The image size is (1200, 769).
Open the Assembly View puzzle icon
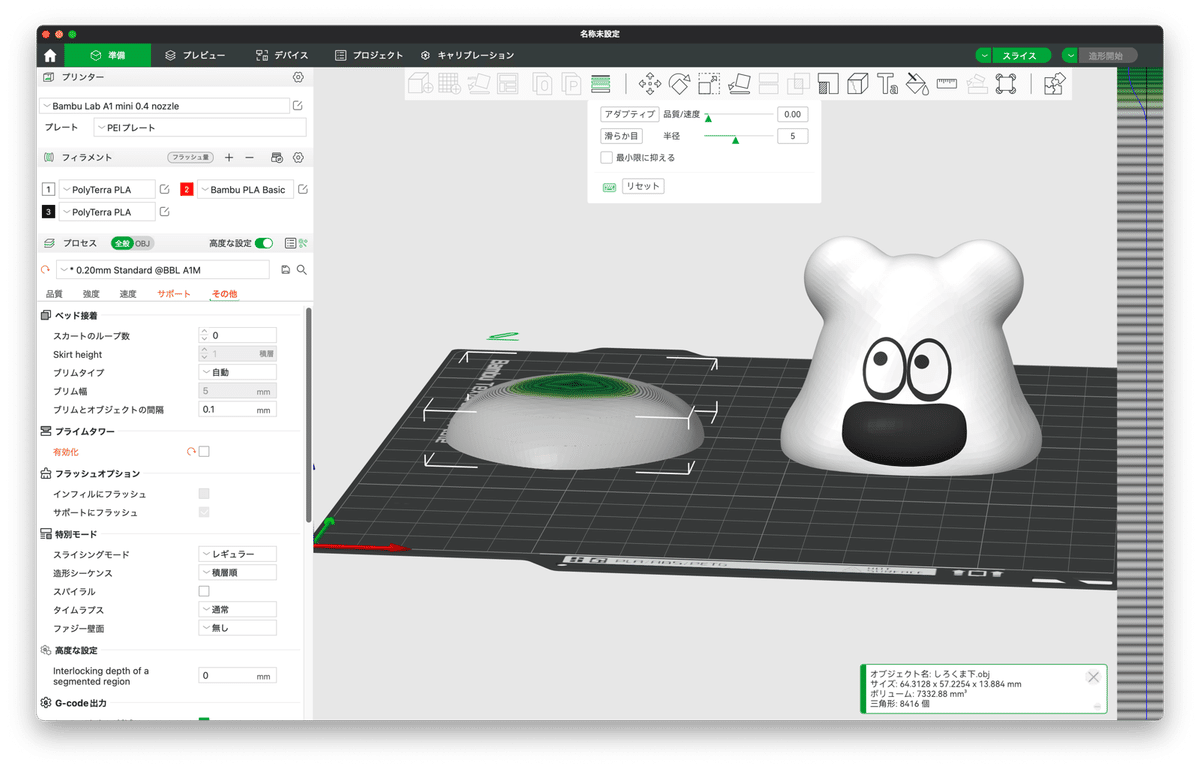click(x=1054, y=84)
